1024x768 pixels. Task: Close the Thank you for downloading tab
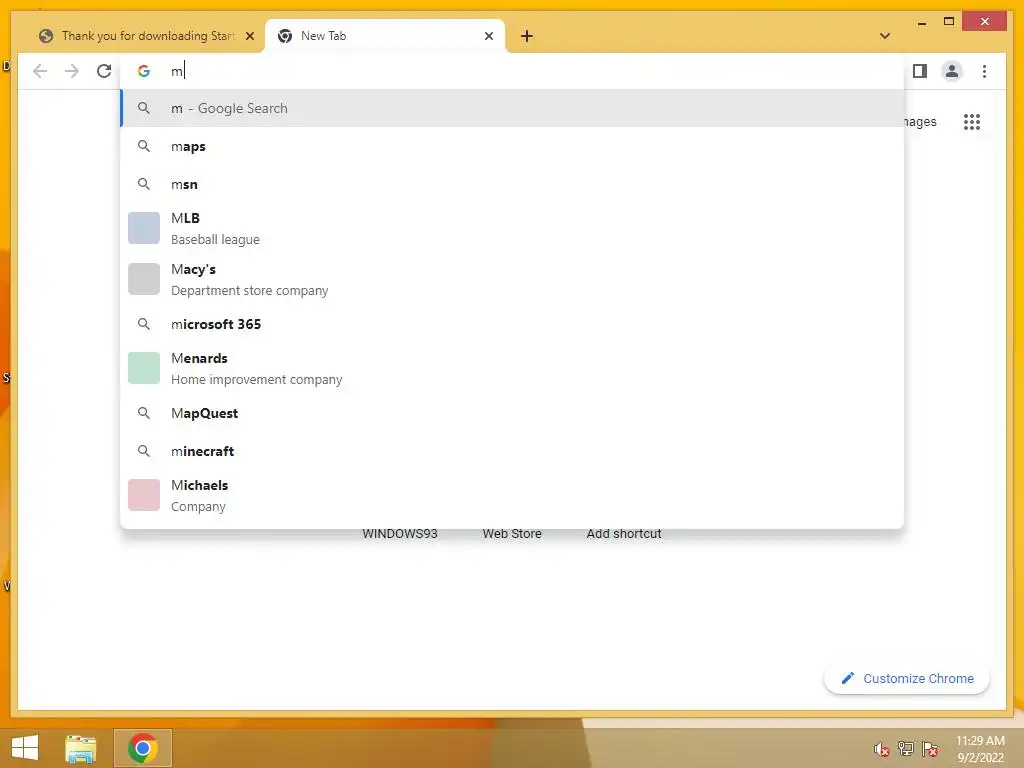tap(249, 36)
